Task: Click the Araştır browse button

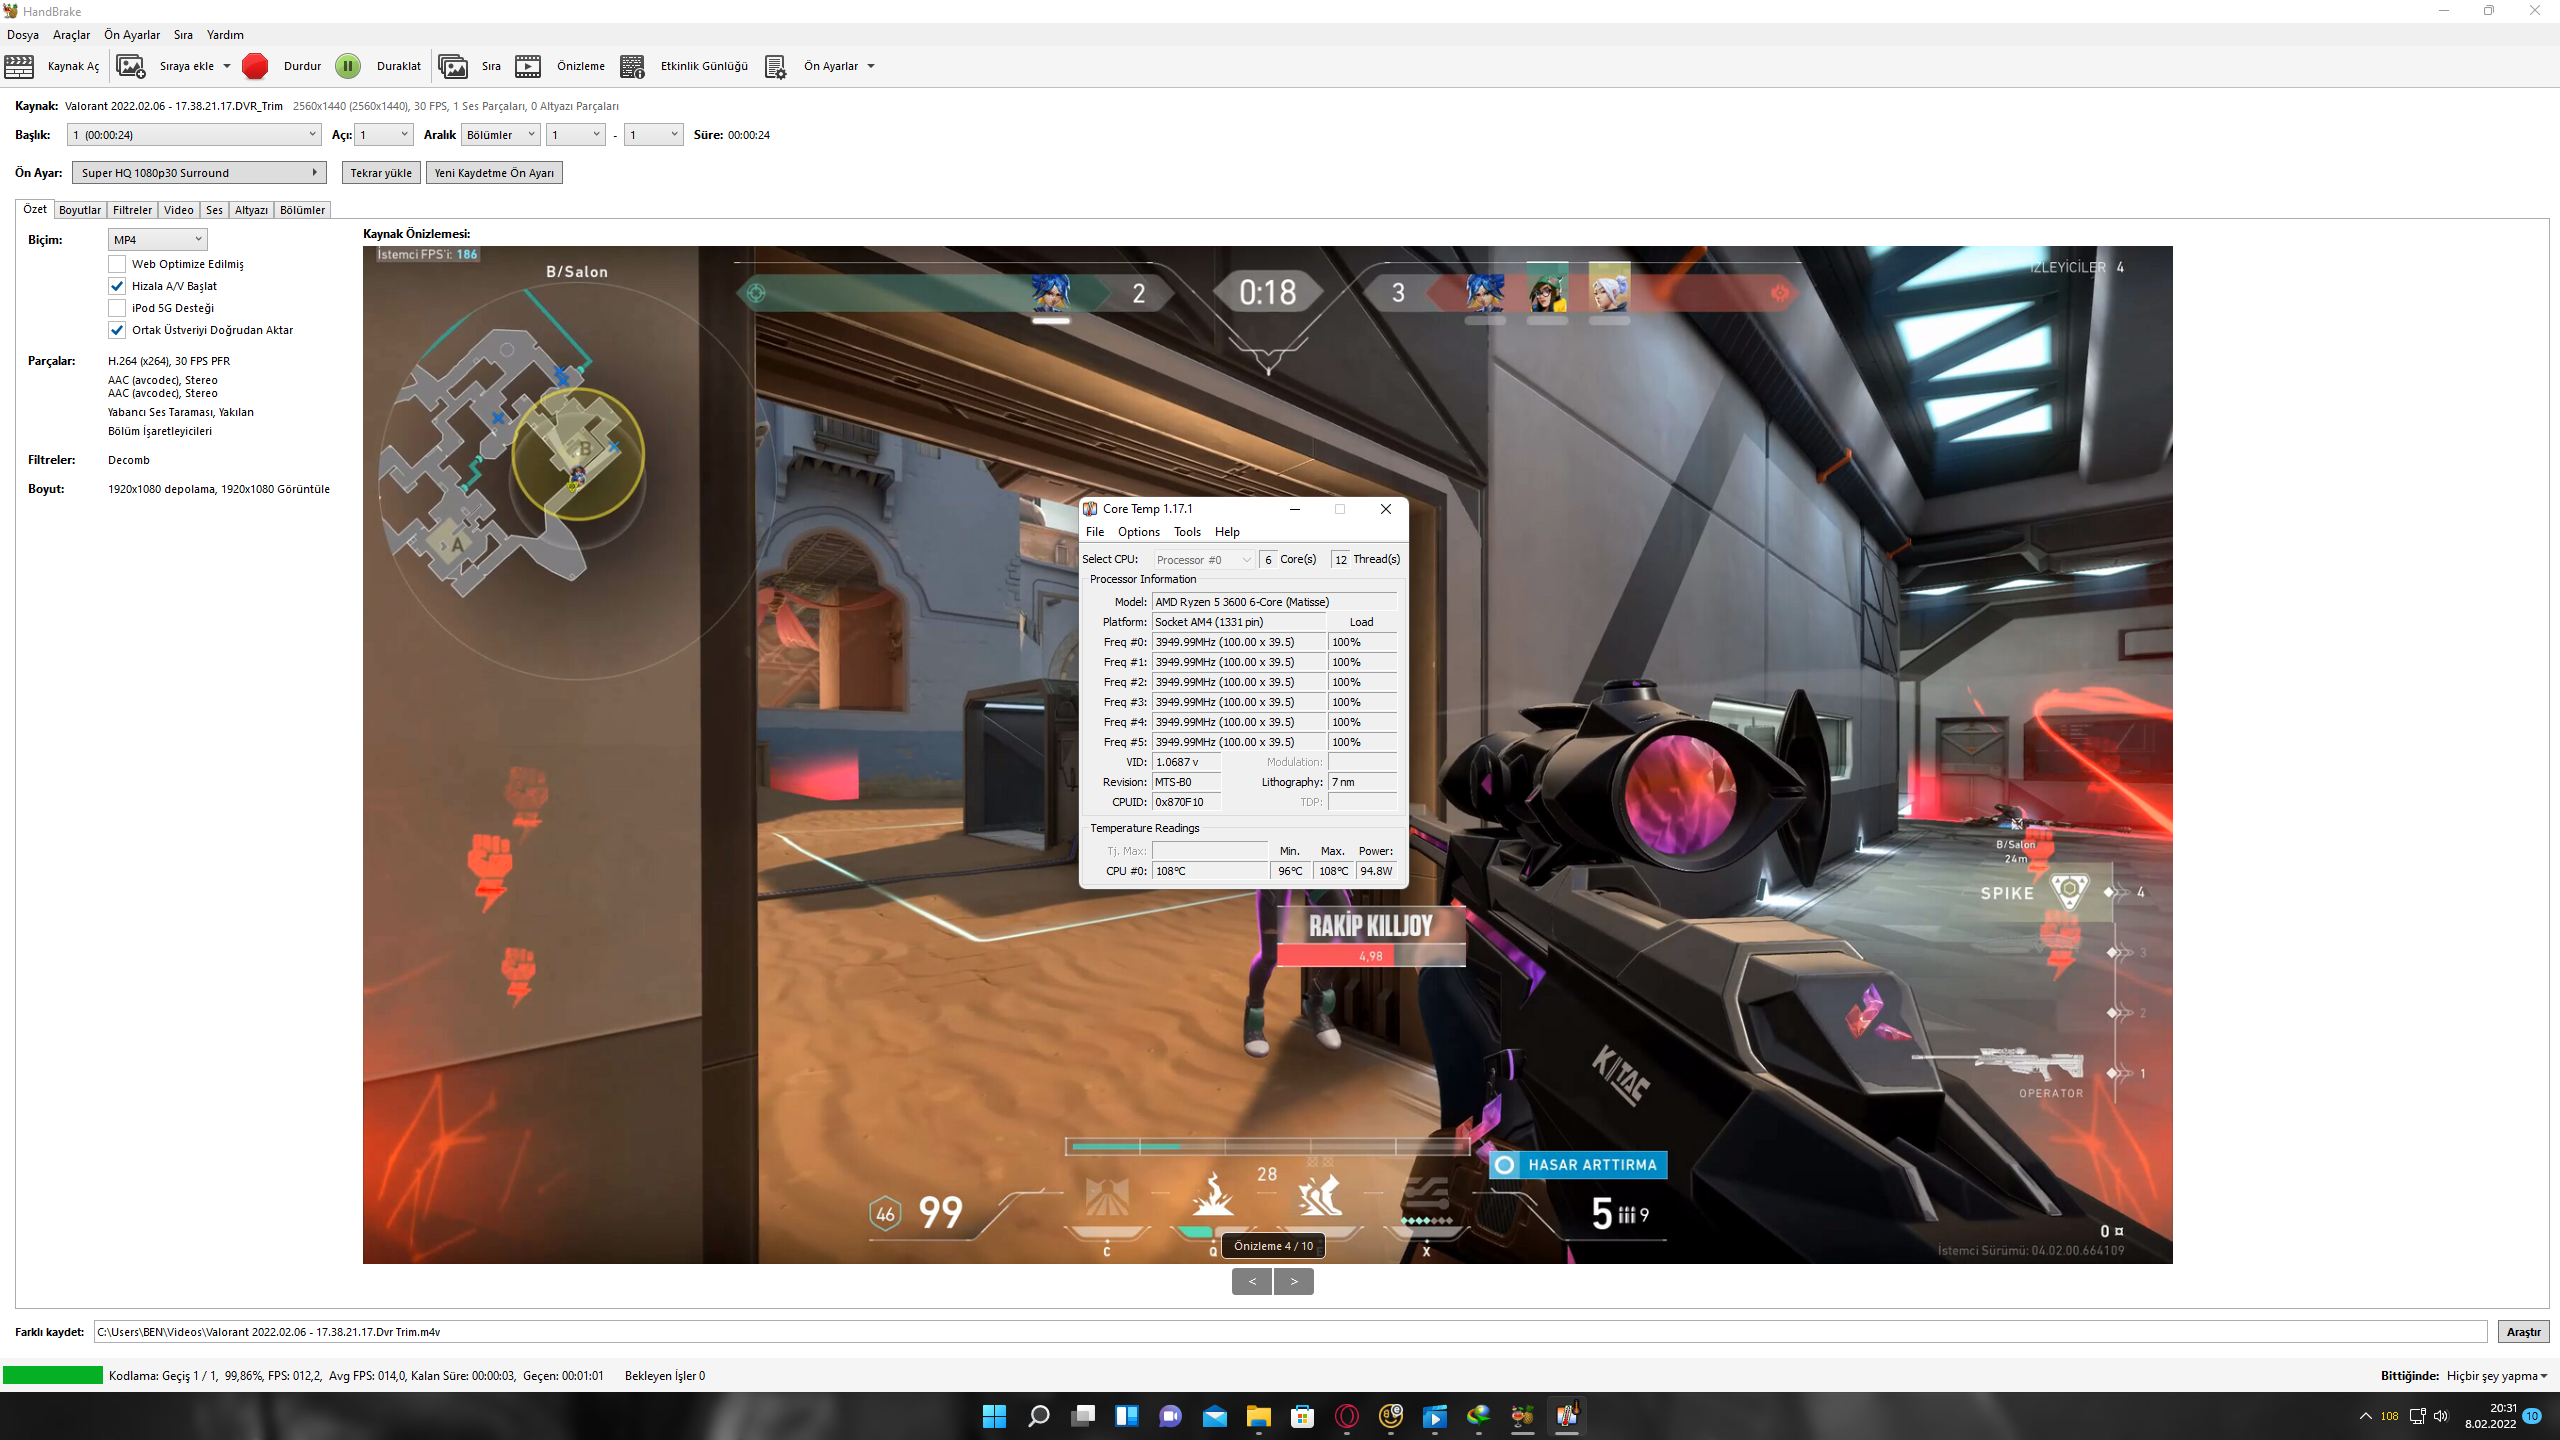Action: click(2523, 1332)
